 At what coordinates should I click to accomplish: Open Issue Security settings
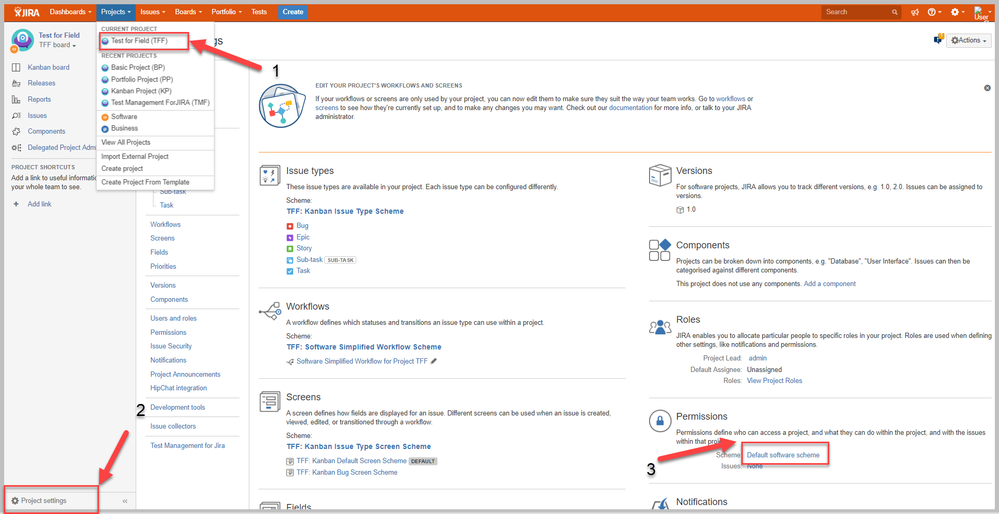[x=171, y=346]
